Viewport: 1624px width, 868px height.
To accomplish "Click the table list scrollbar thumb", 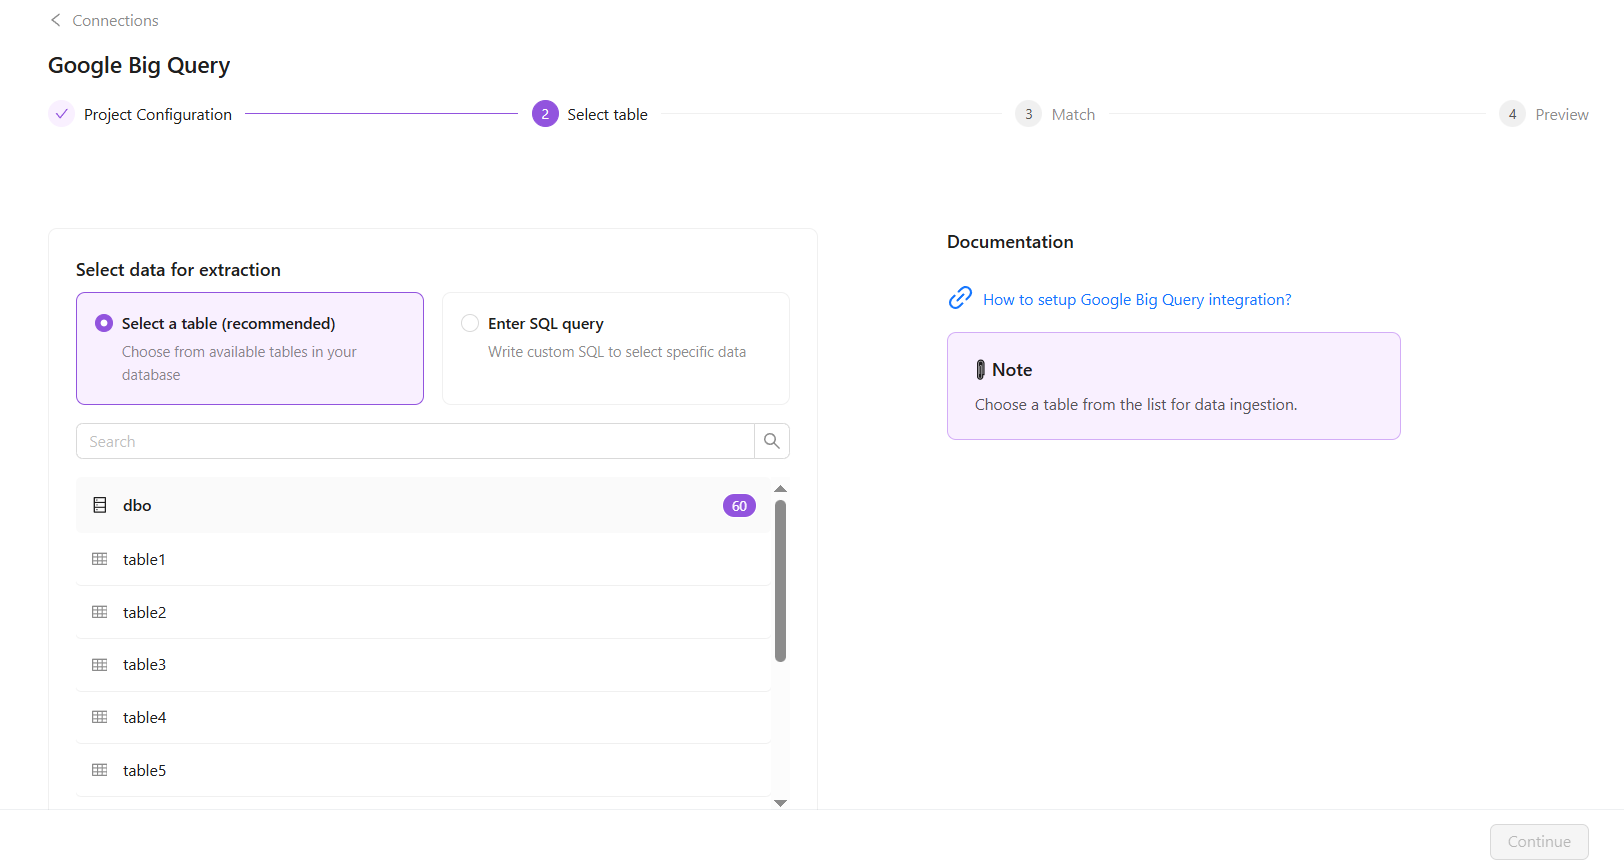I will coord(781,581).
